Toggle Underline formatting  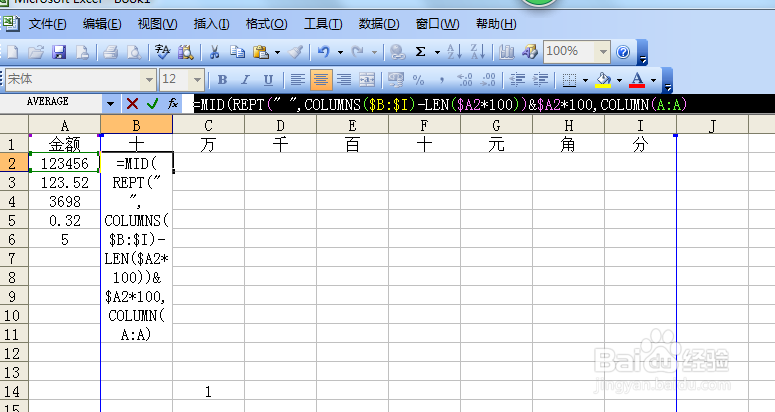(268, 80)
